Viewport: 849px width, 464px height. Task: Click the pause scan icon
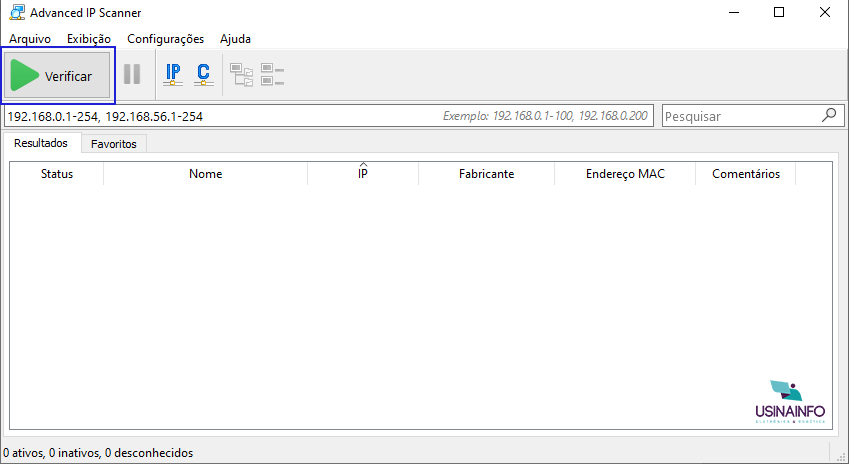(132, 74)
